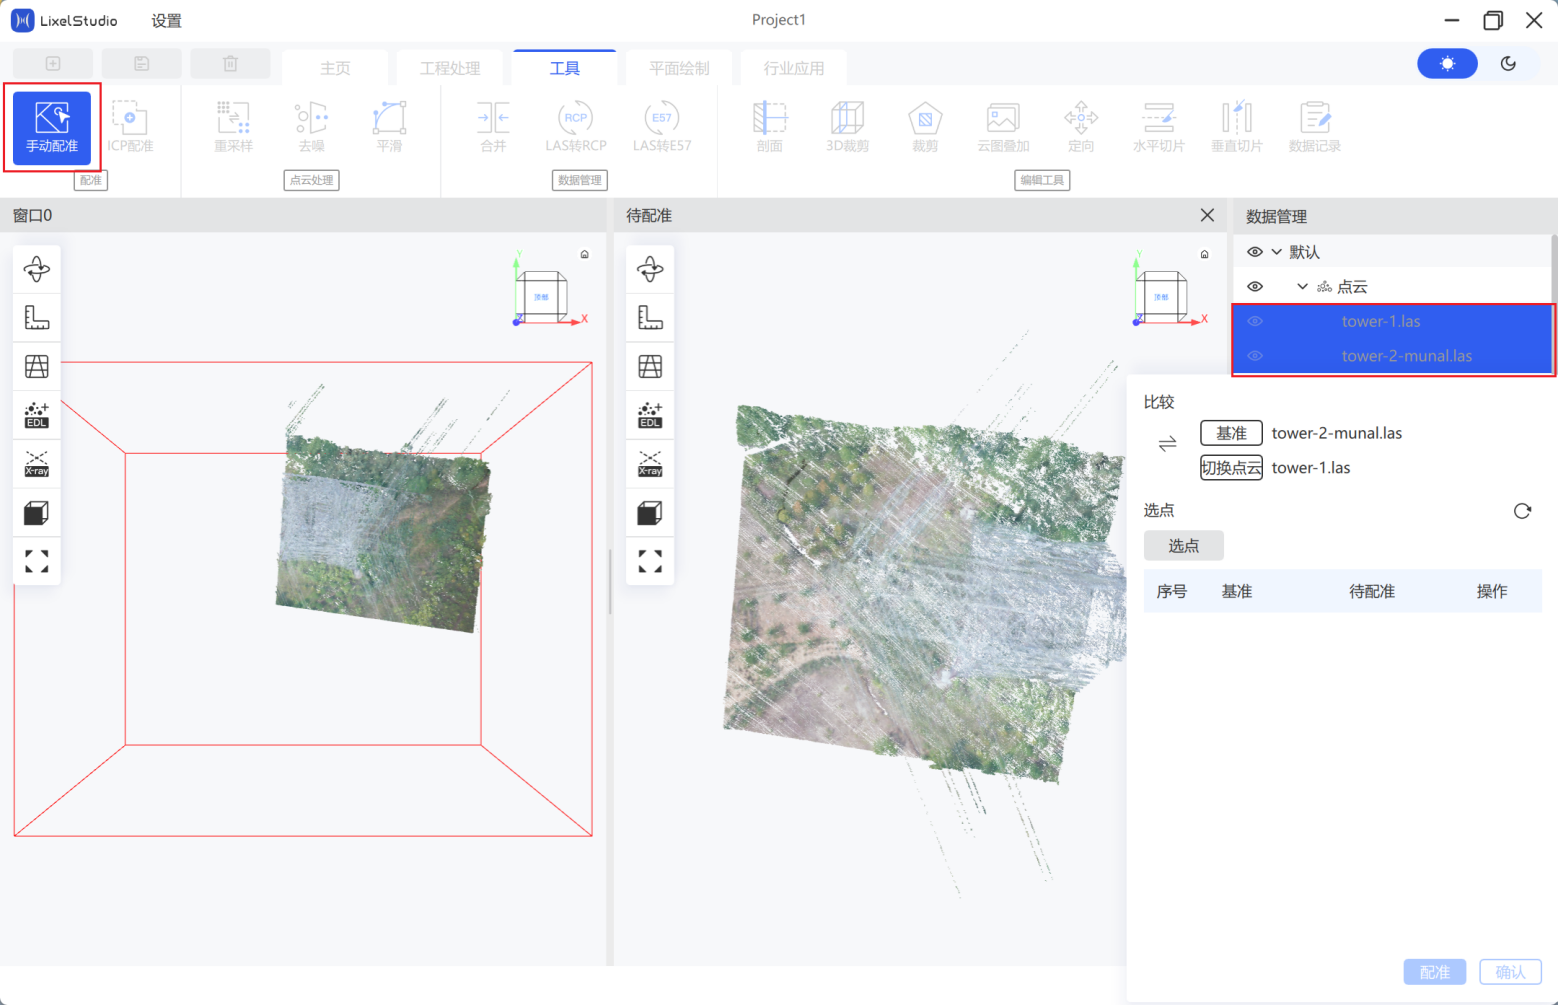Click the grid view icon in 窗口0
Image resolution: width=1558 pixels, height=1005 pixels.
coord(37,366)
